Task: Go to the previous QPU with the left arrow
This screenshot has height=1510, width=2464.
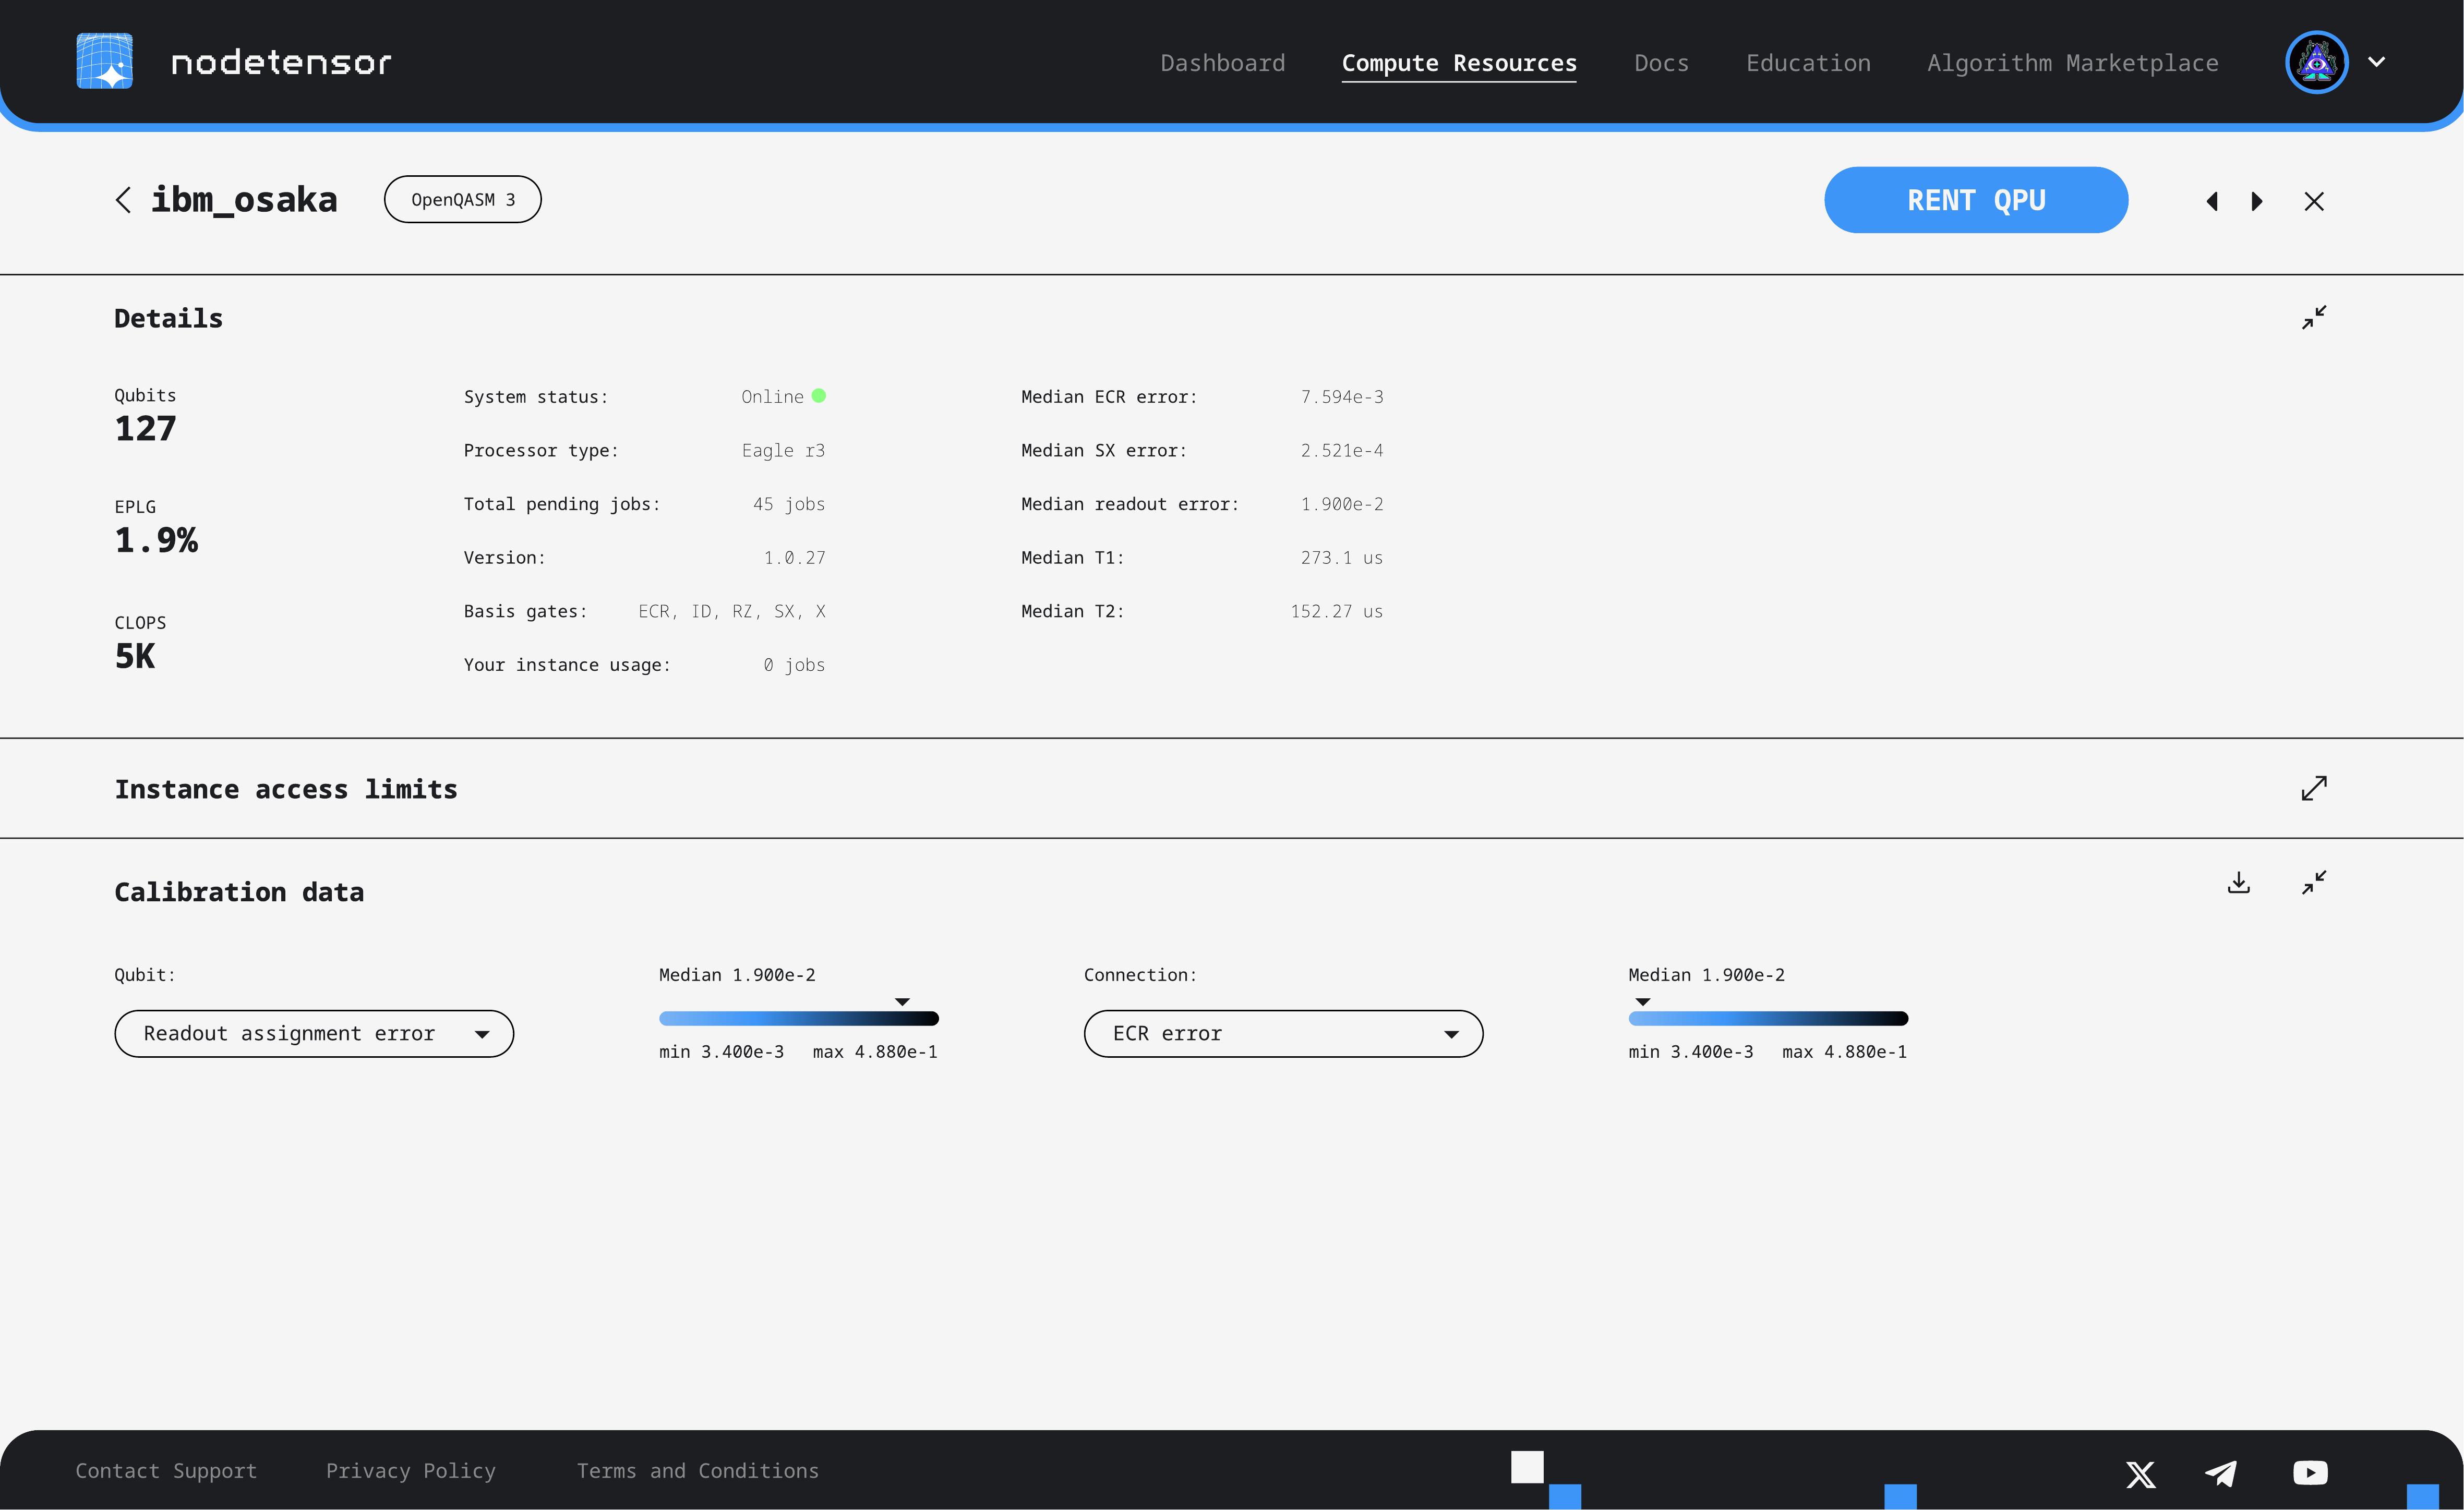Action: [x=2212, y=201]
